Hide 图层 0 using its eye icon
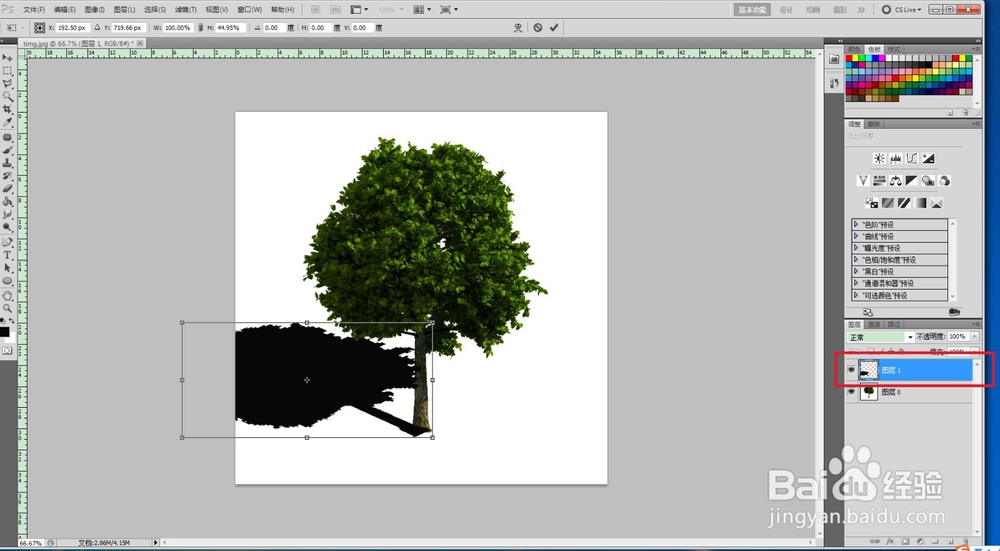Screen dimensions: 1000x551 [x=852, y=392]
